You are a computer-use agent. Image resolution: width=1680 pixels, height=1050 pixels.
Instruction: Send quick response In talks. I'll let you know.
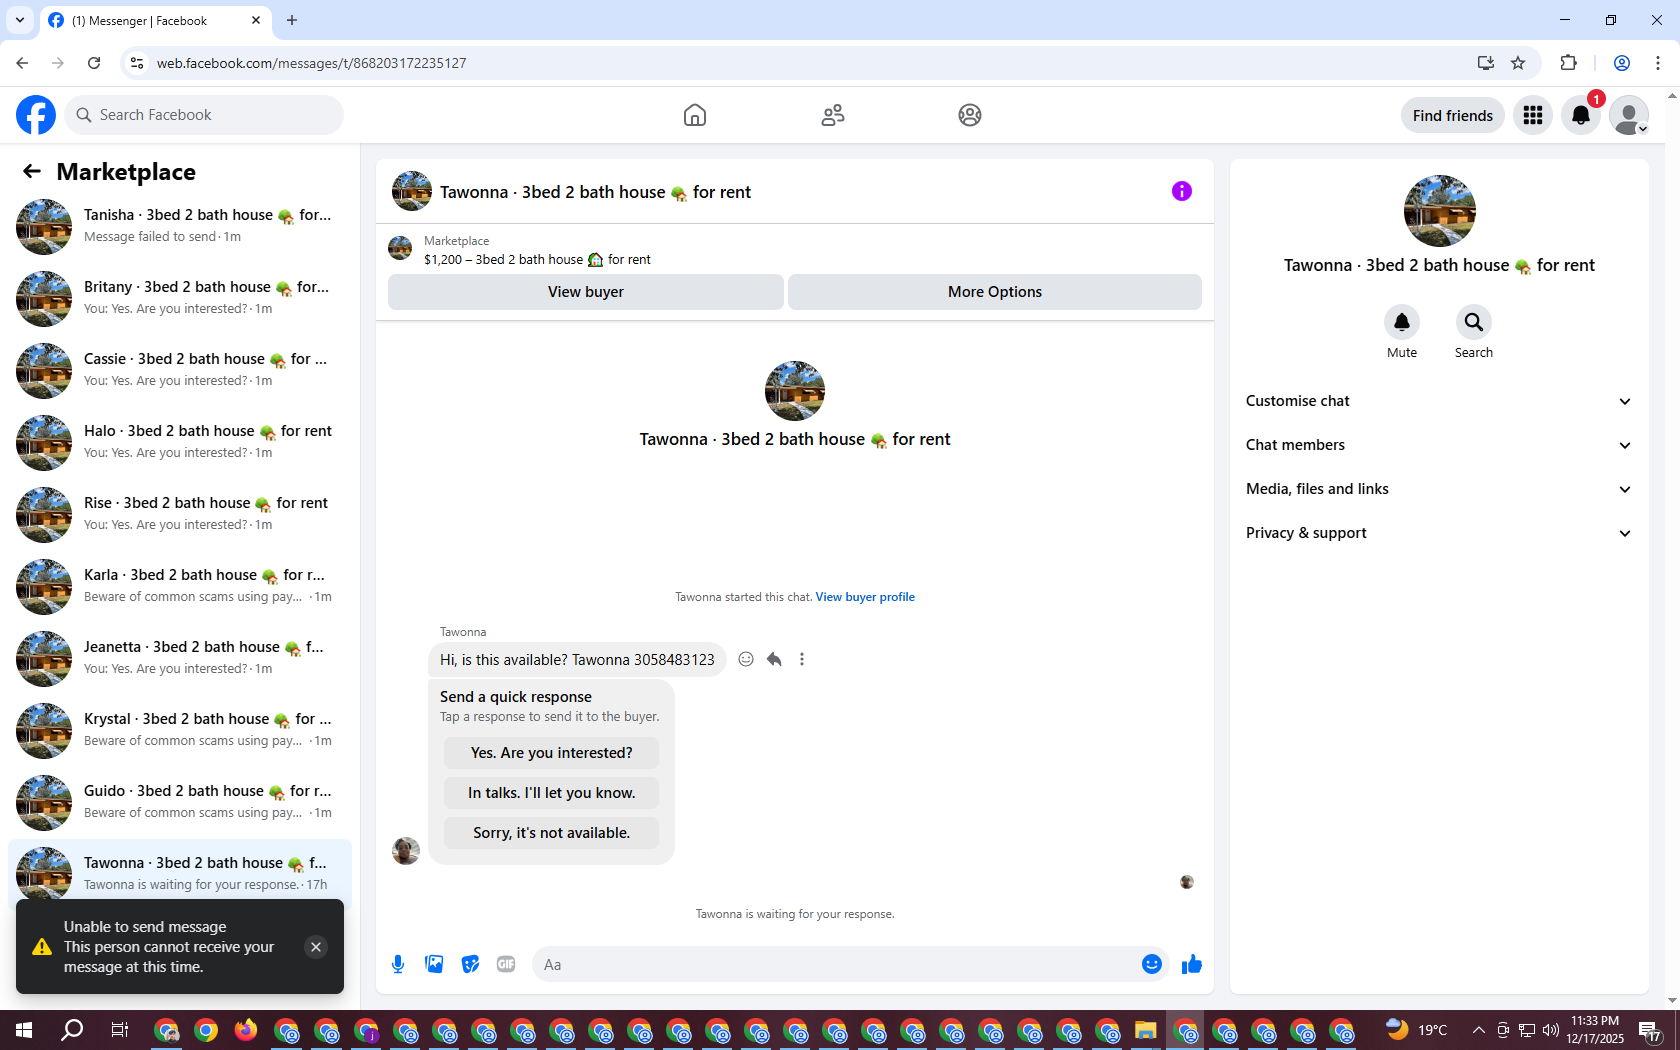click(552, 793)
